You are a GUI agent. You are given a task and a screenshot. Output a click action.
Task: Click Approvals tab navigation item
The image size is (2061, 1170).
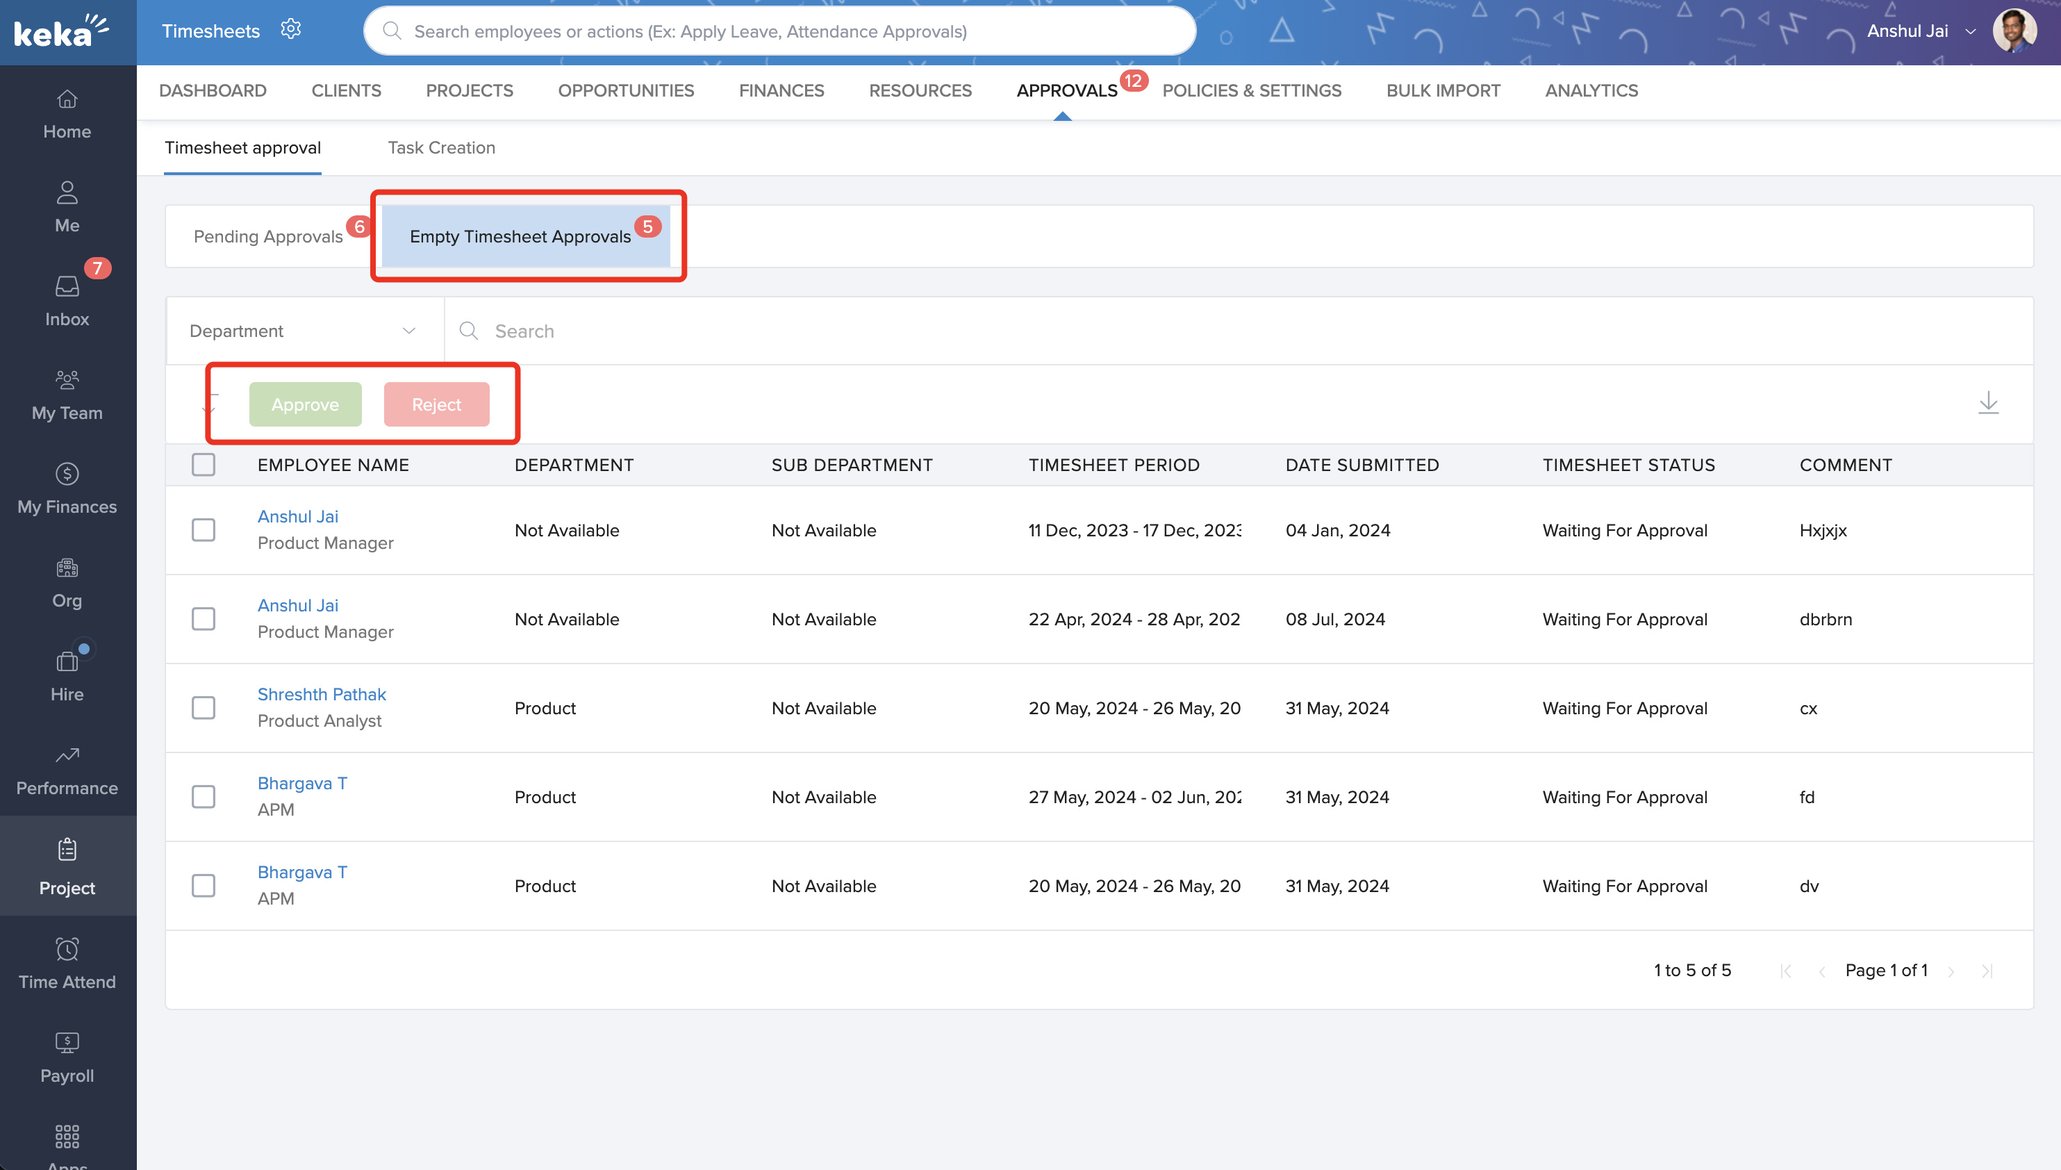(1067, 89)
